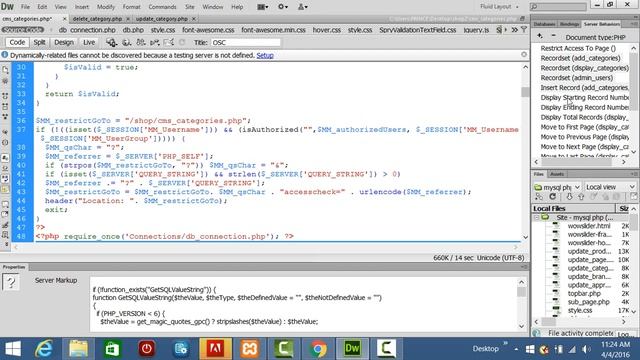Click the expand Files panel icon
The width and height of the screenshot is (640, 360).
pyautogui.click(x=633, y=197)
